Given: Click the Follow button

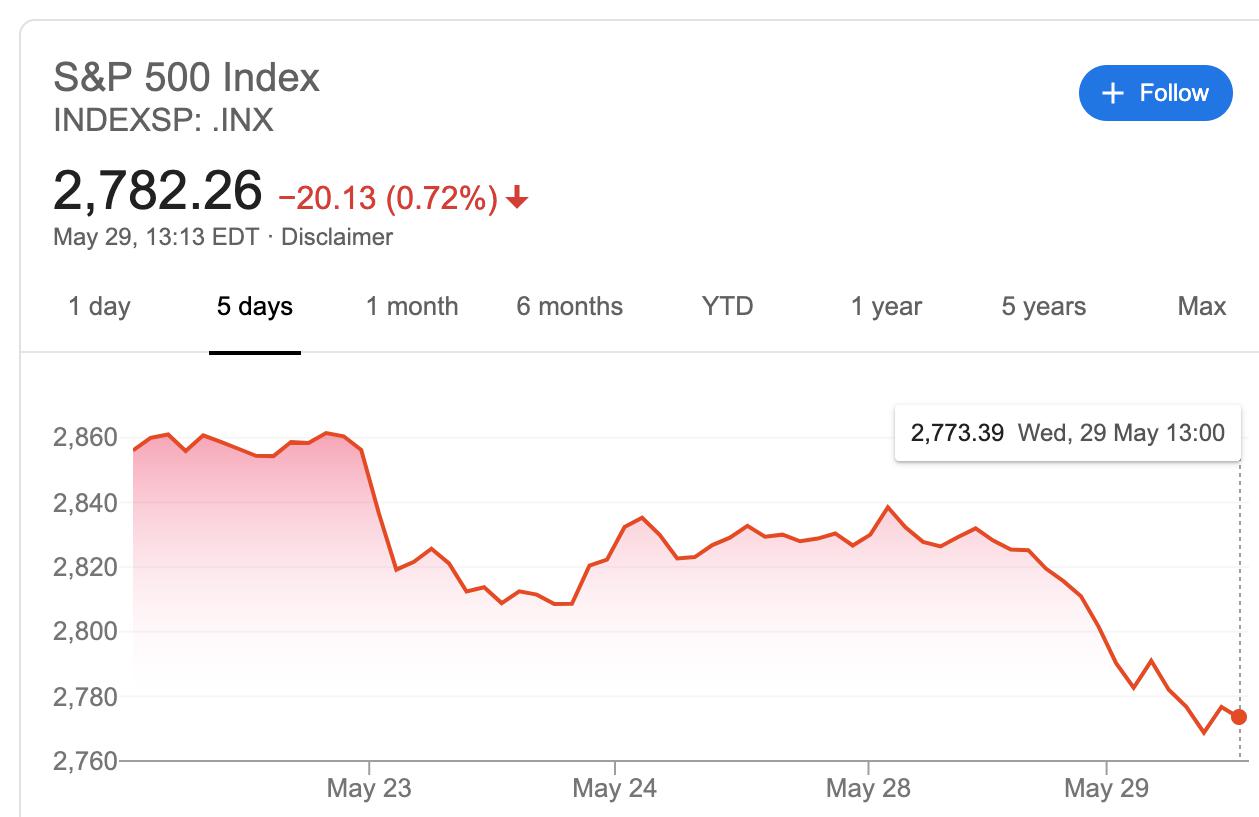Looking at the screenshot, I should (1155, 93).
